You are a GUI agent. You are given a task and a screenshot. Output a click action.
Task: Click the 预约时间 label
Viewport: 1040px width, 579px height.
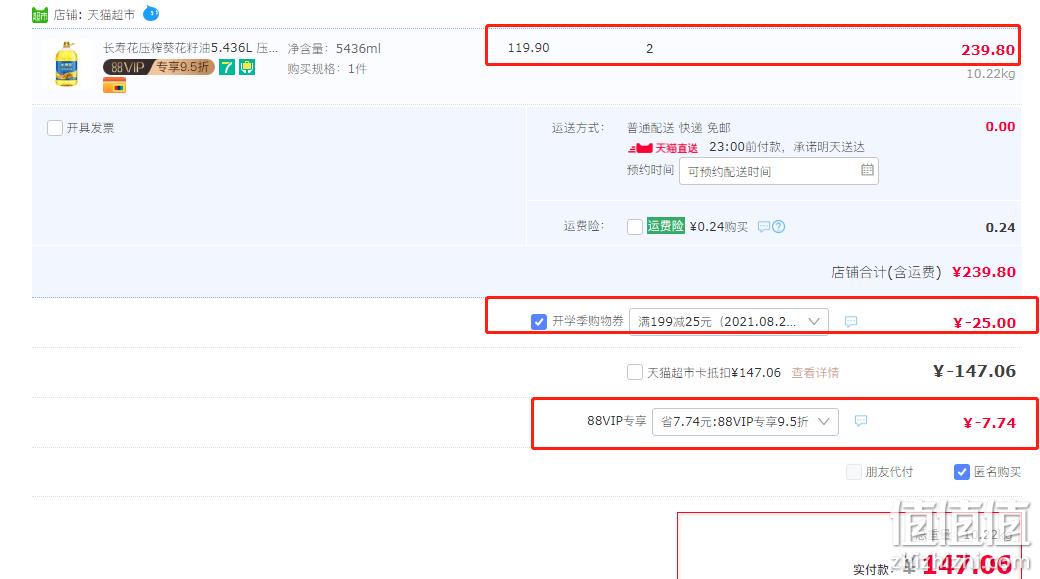coord(650,170)
